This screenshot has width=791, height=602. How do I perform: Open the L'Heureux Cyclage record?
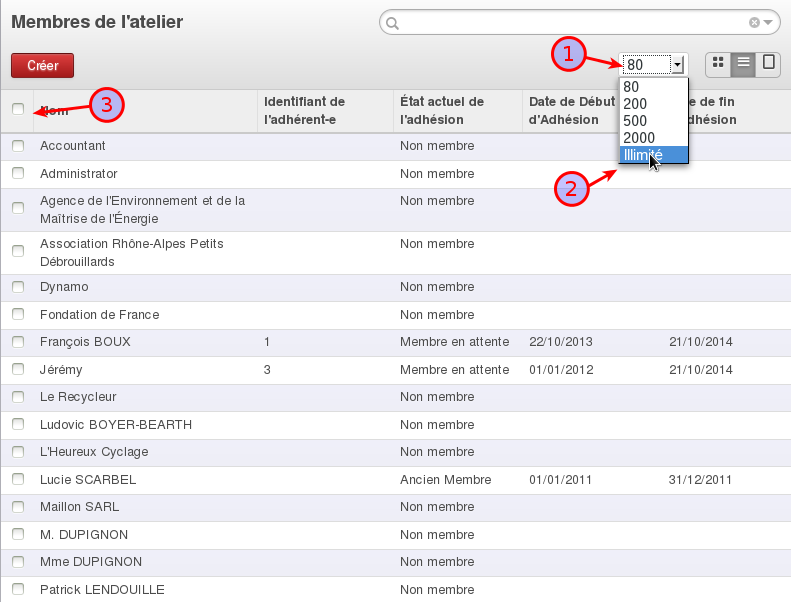[x=94, y=452]
